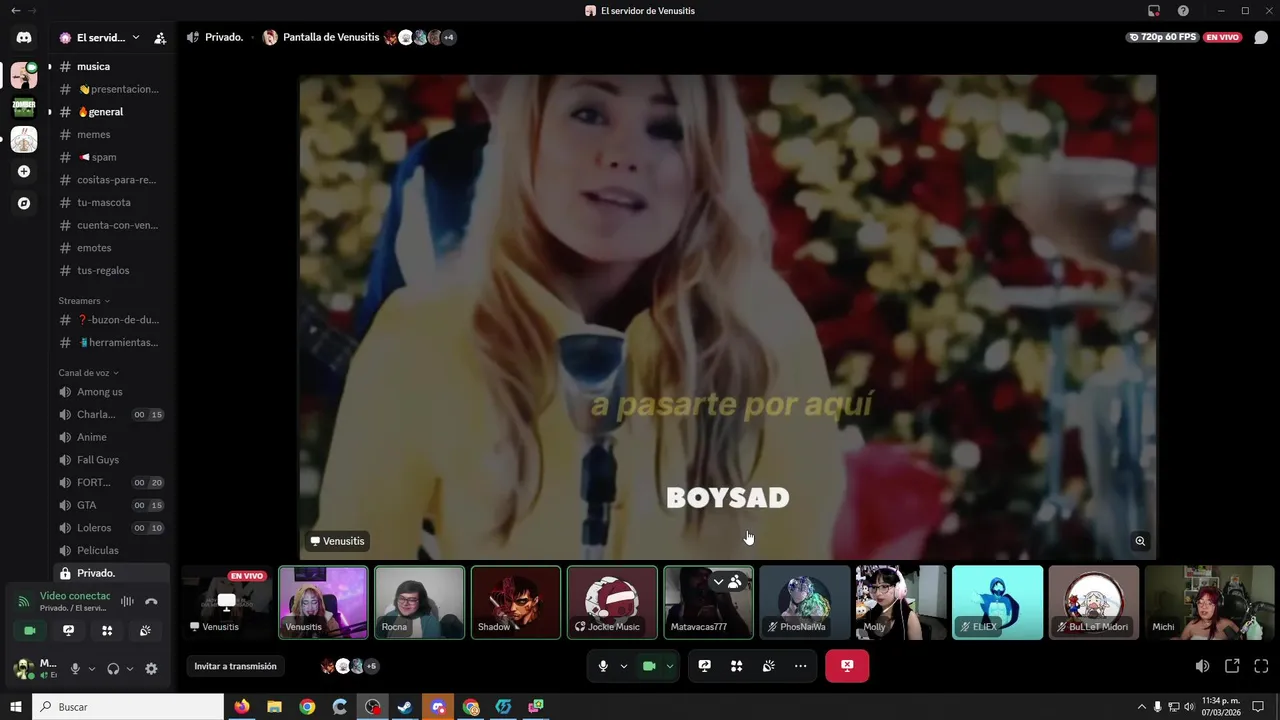1280x720 pixels.
Task: Share screen icon in voice panel
Action: (68, 631)
